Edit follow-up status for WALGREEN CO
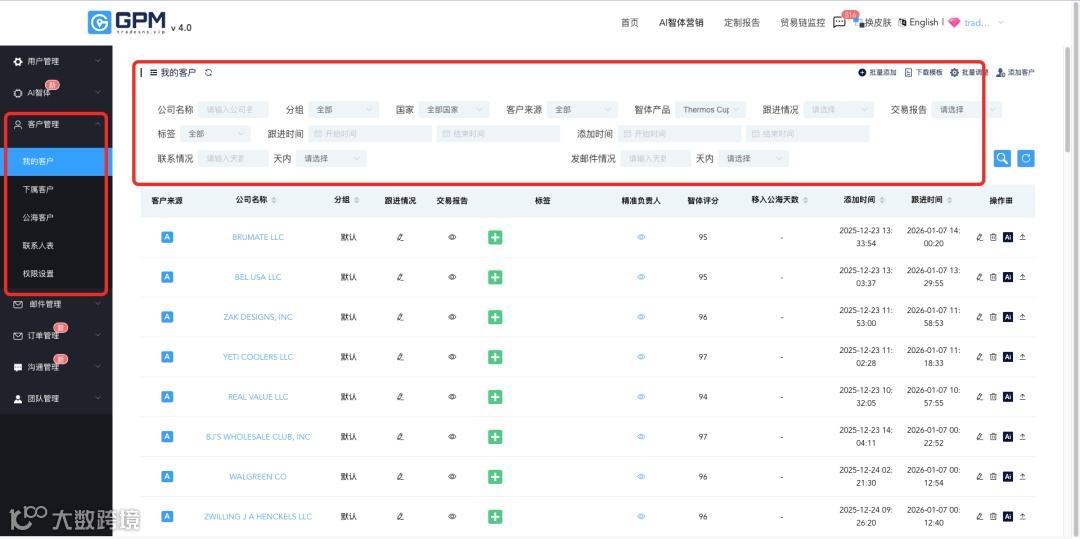The width and height of the screenshot is (1080, 539). (400, 477)
